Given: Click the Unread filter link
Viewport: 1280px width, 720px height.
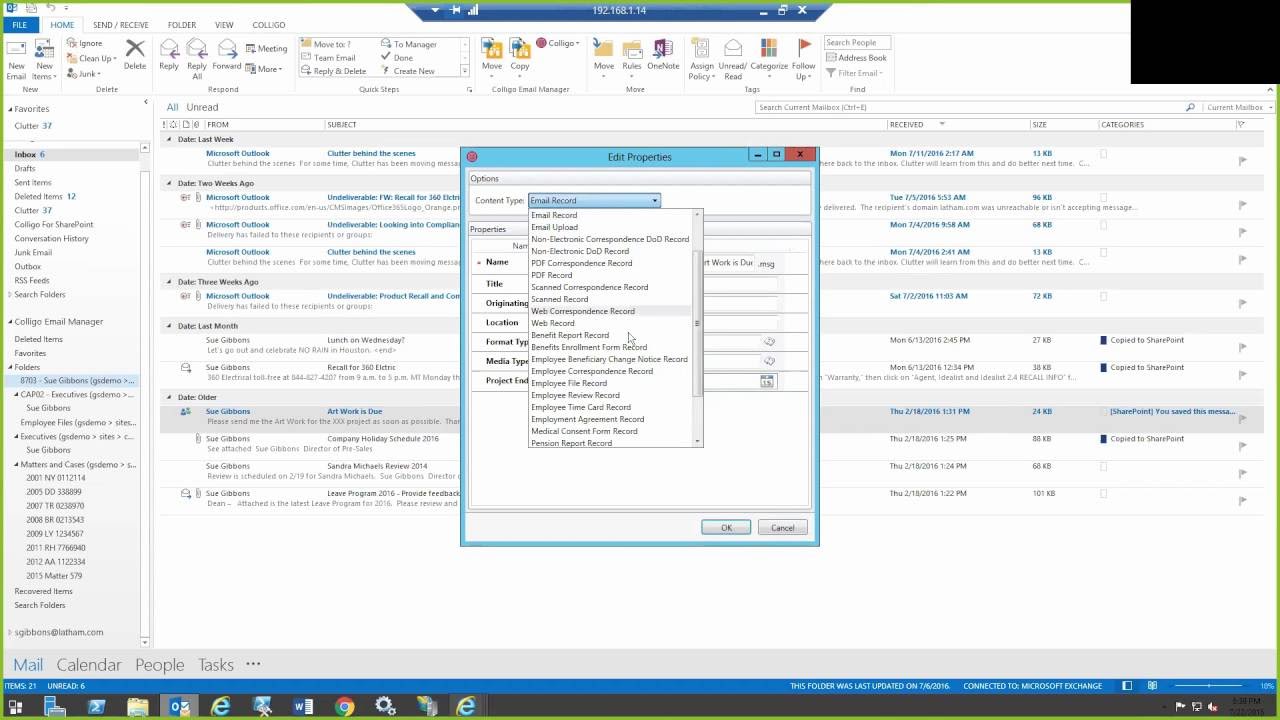Looking at the screenshot, I should coord(202,107).
